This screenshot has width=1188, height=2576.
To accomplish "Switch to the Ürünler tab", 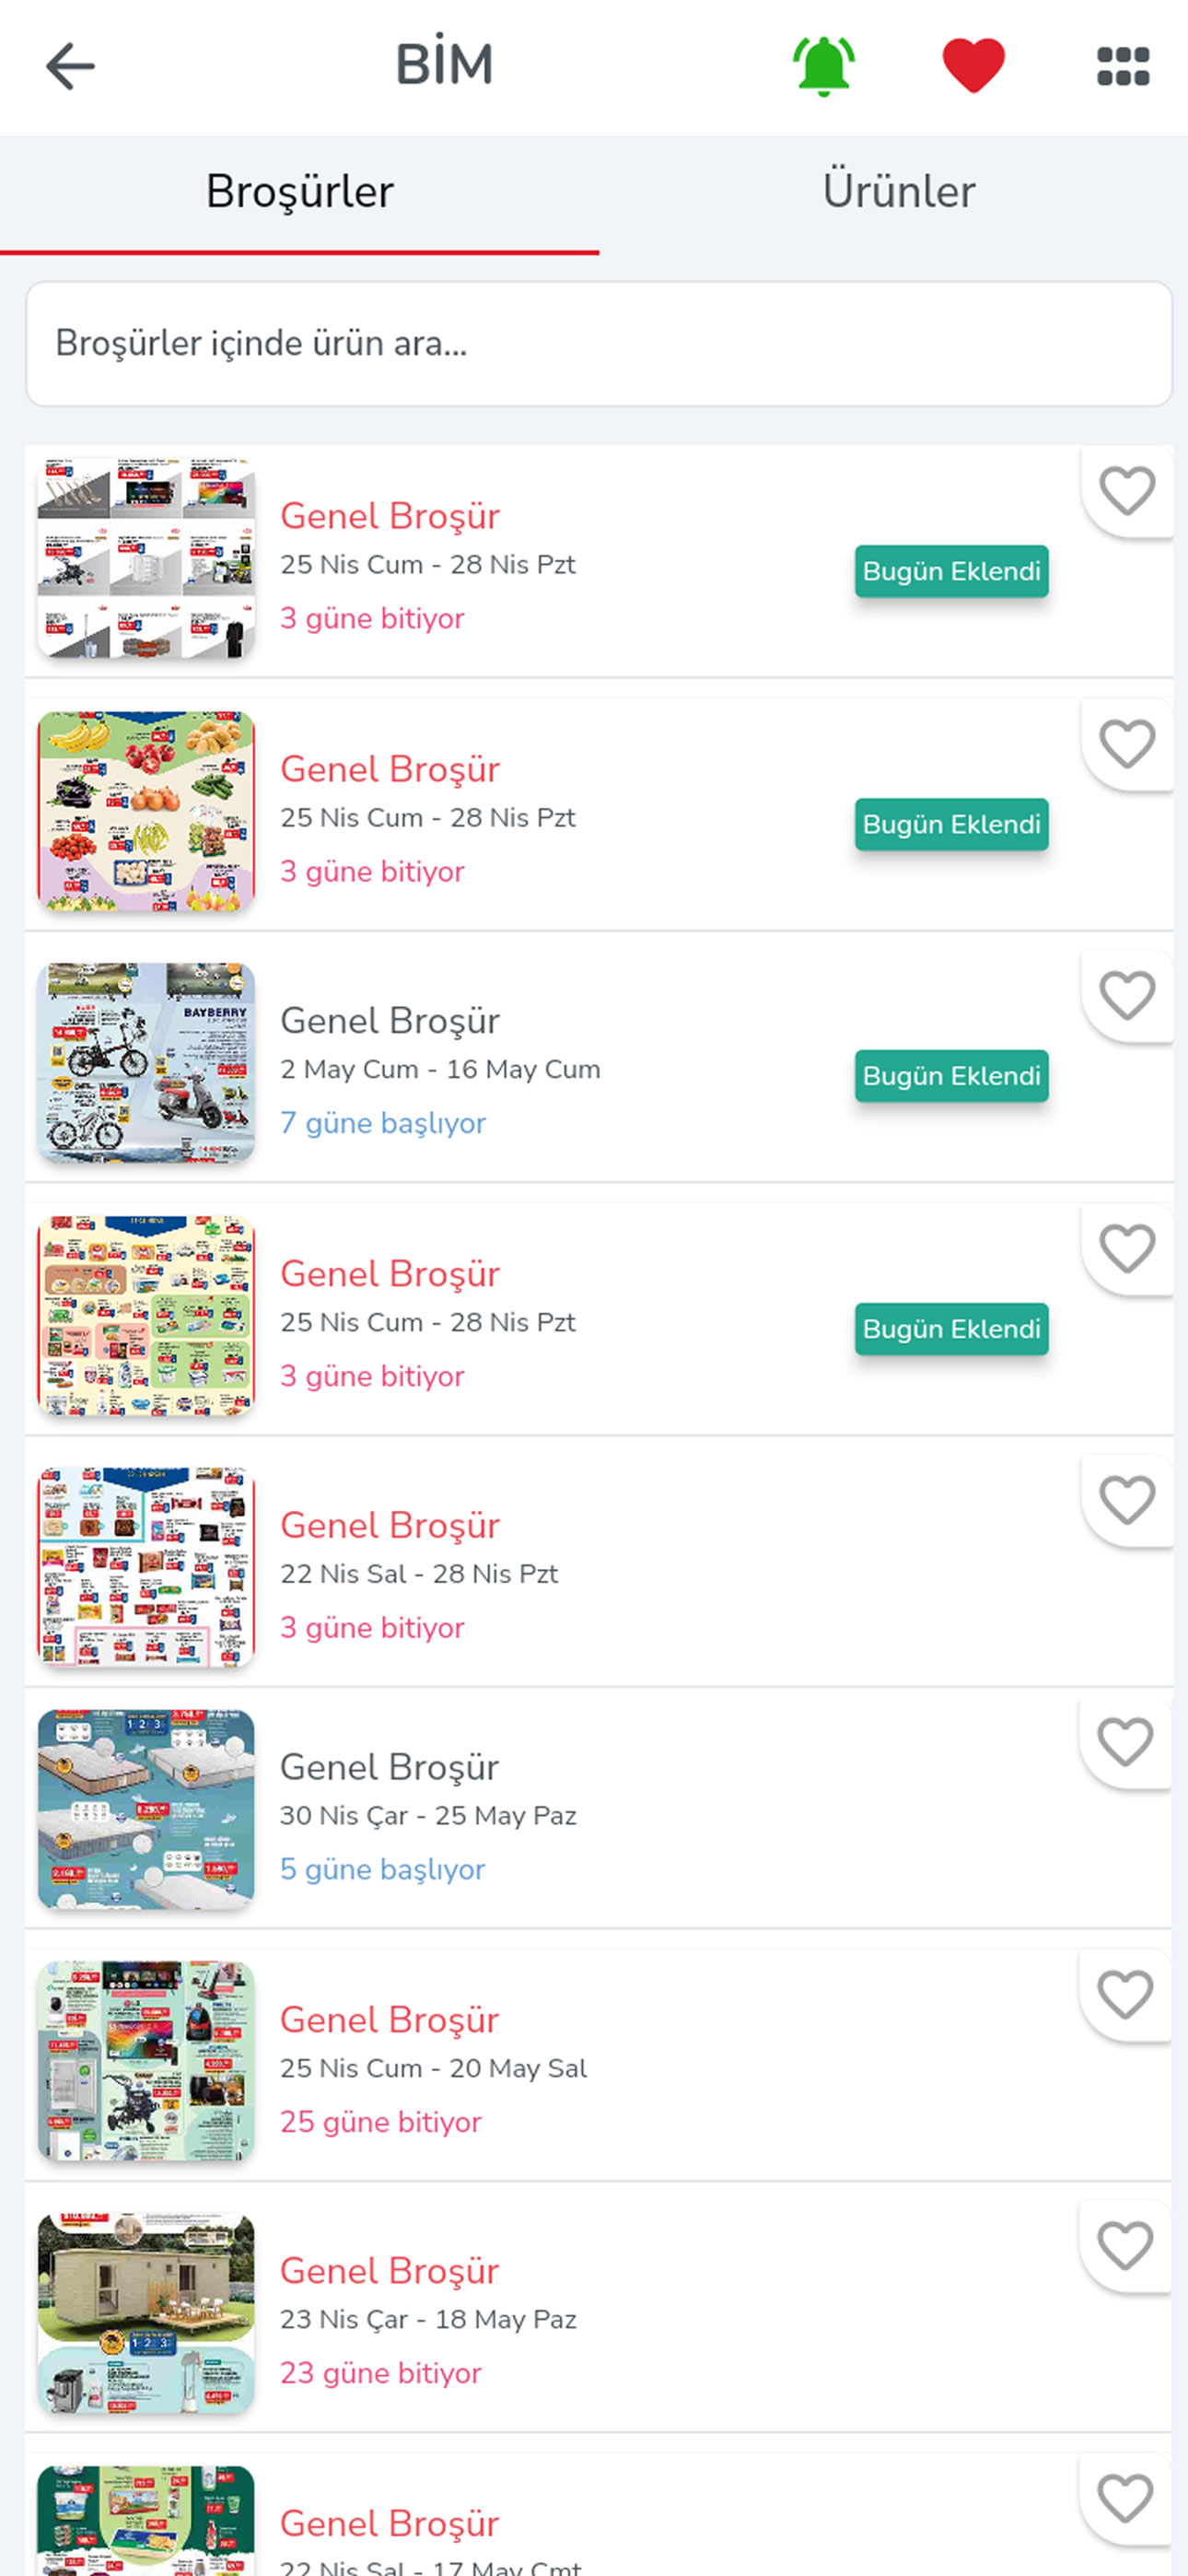I will click(x=898, y=191).
